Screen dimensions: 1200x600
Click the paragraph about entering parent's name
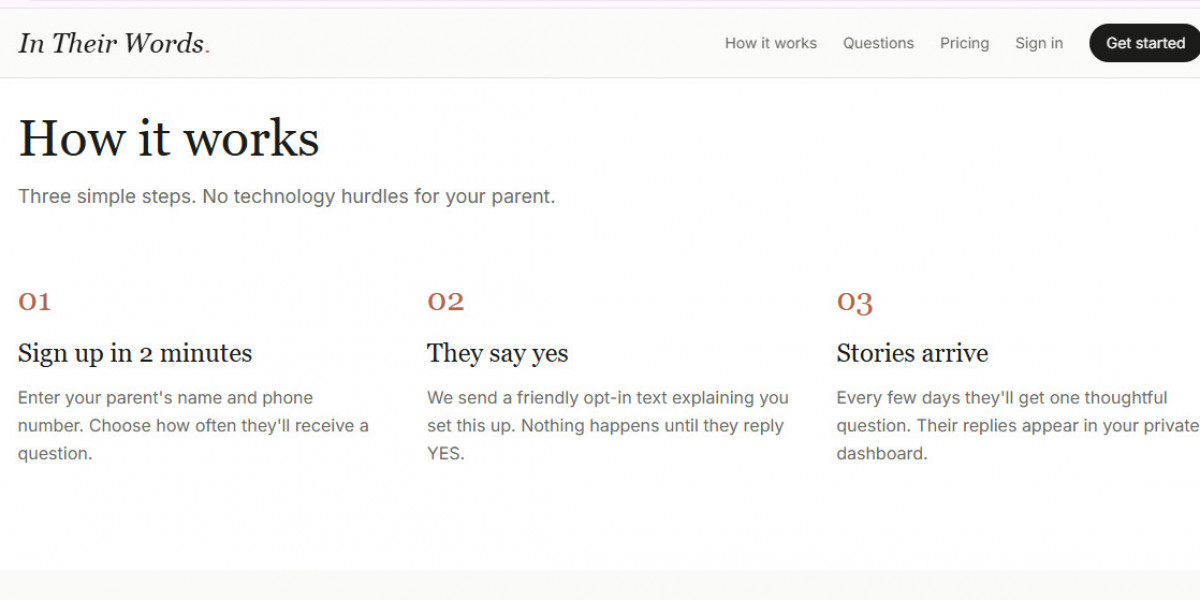click(194, 425)
